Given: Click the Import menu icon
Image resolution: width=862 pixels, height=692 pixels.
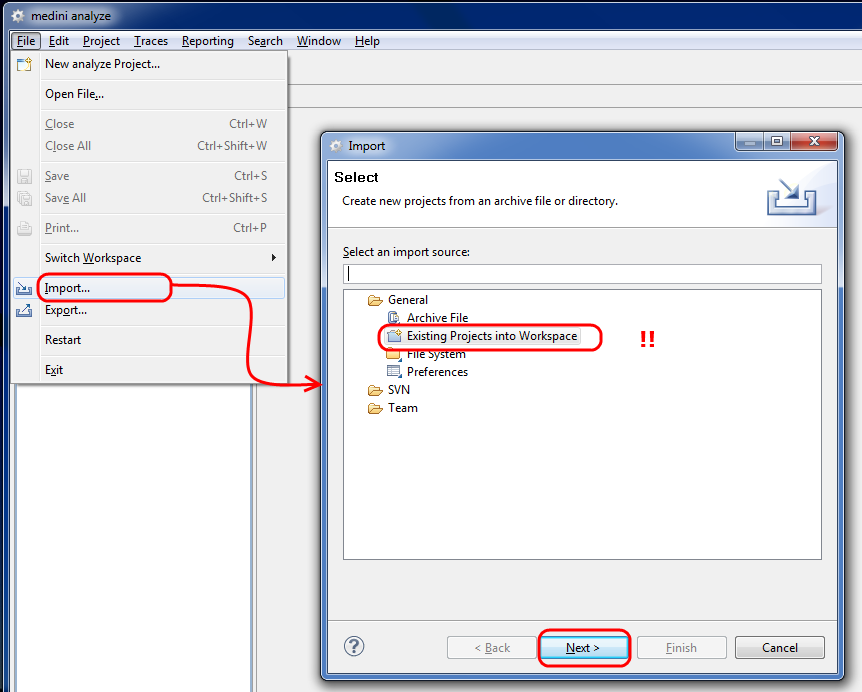Looking at the screenshot, I should point(24,289).
